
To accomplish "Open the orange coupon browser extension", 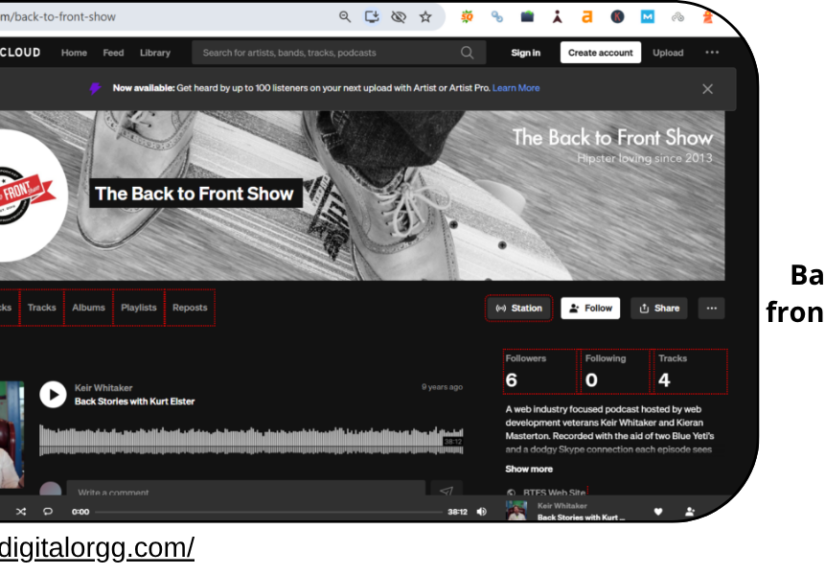I will 467,17.
